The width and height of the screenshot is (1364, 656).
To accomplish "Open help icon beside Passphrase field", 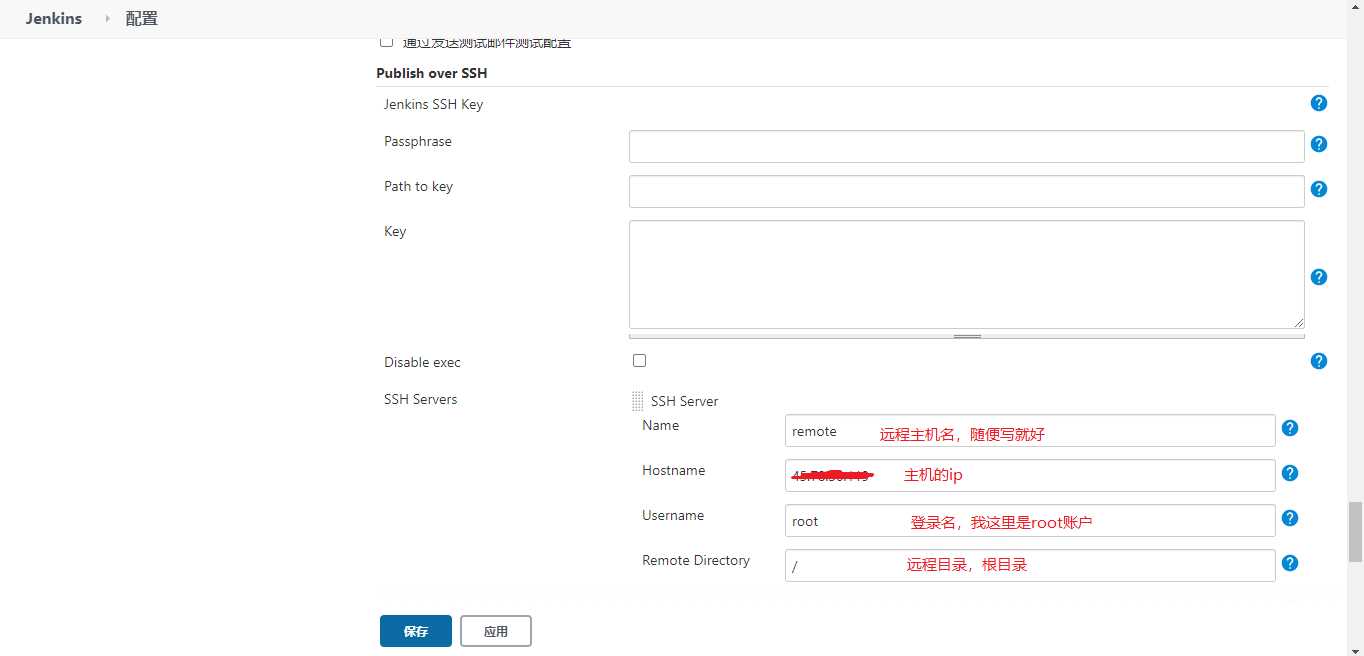I will pos(1318,144).
